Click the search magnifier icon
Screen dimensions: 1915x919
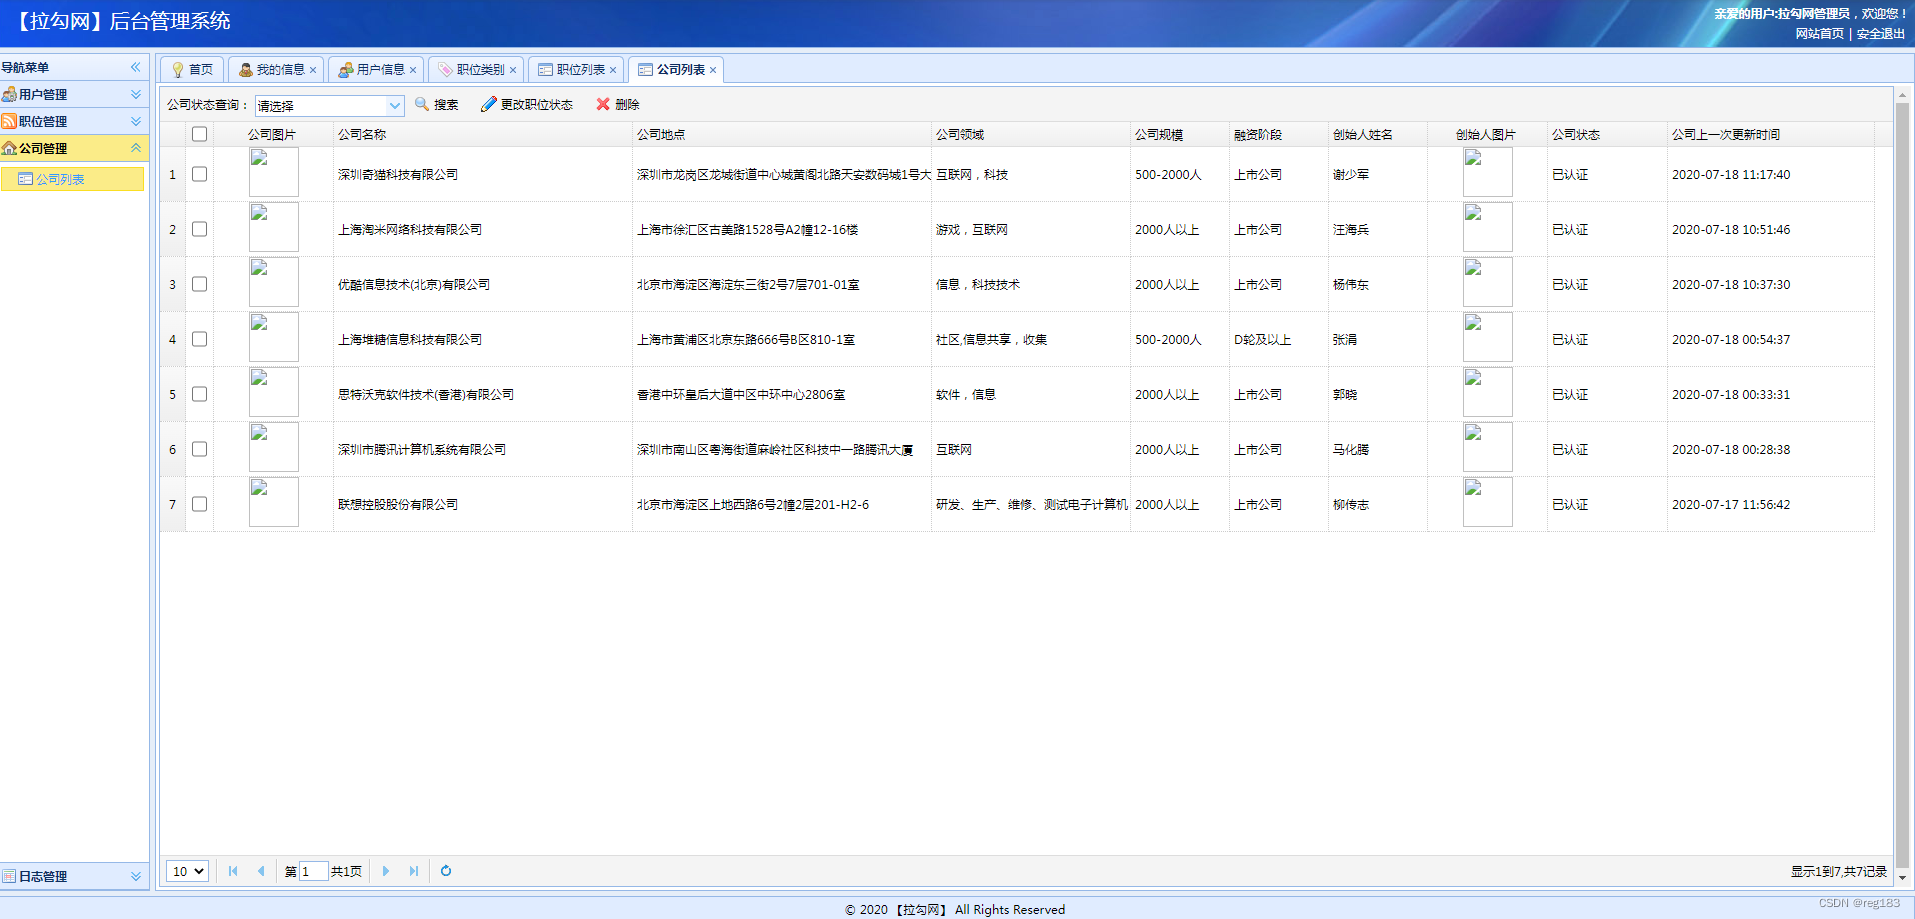422,104
